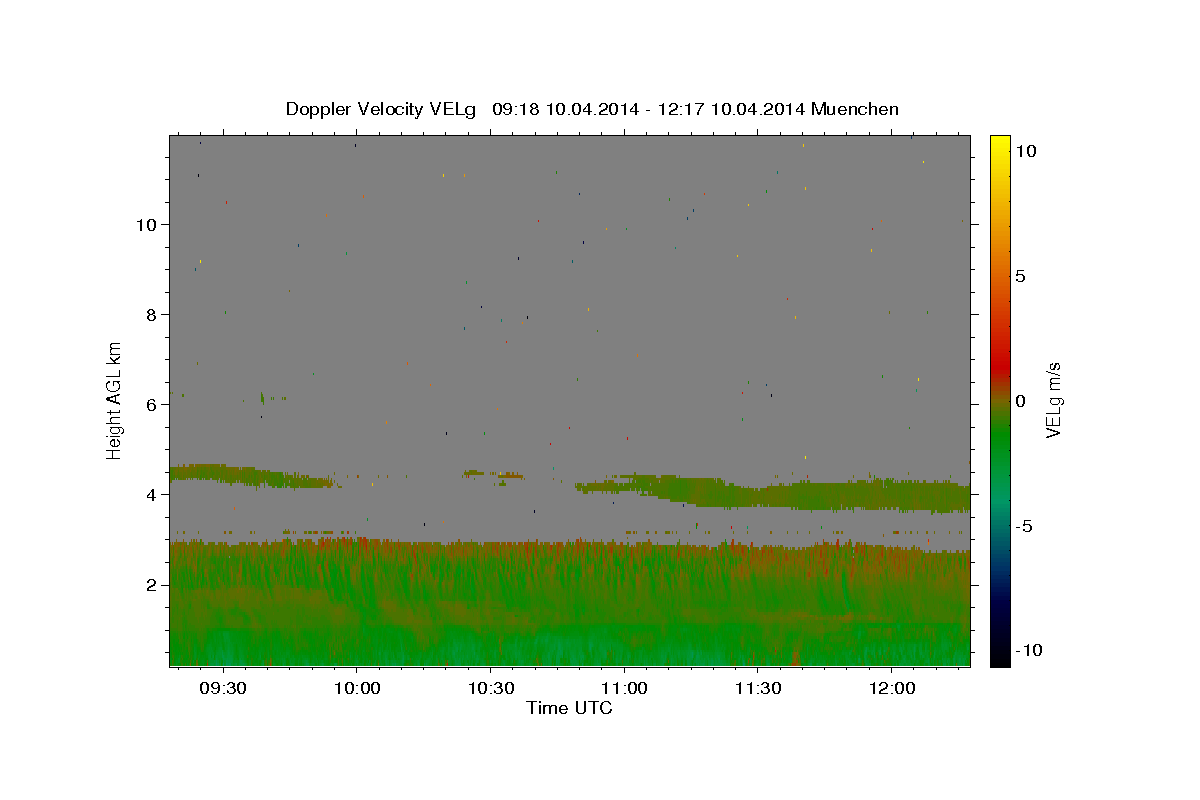Image resolution: width=1200 pixels, height=800 pixels.
Task: Click the colorbar tick label 0
Action: click(1020, 401)
